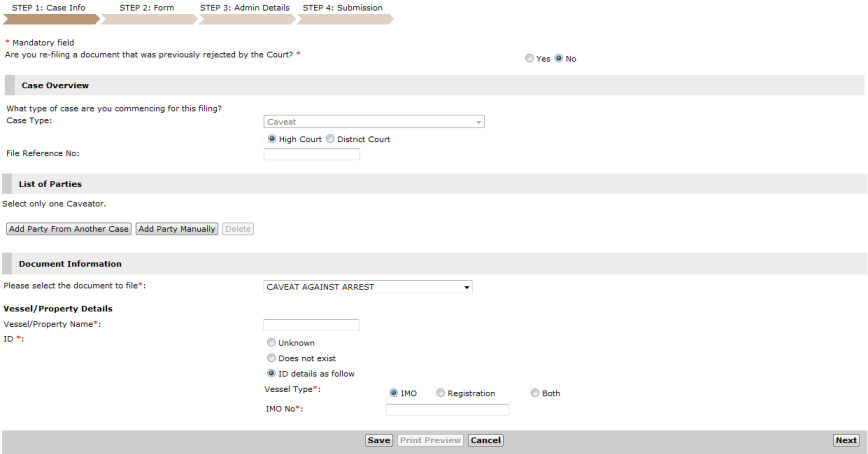Click Add Party From Another Case
This screenshot has width=868, height=454.
coord(69,229)
